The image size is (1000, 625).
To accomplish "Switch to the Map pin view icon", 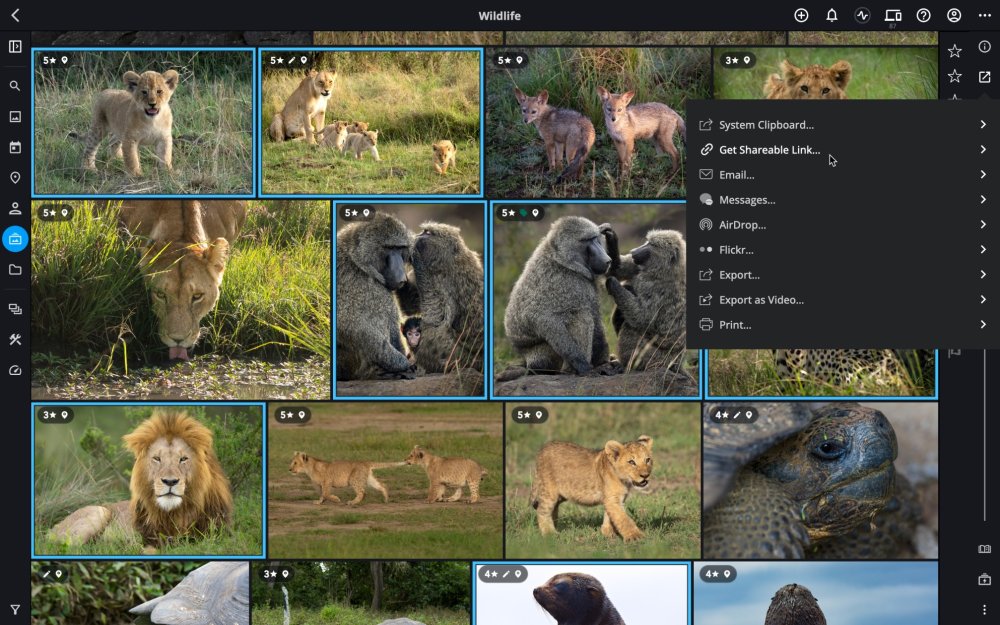I will pos(15,178).
